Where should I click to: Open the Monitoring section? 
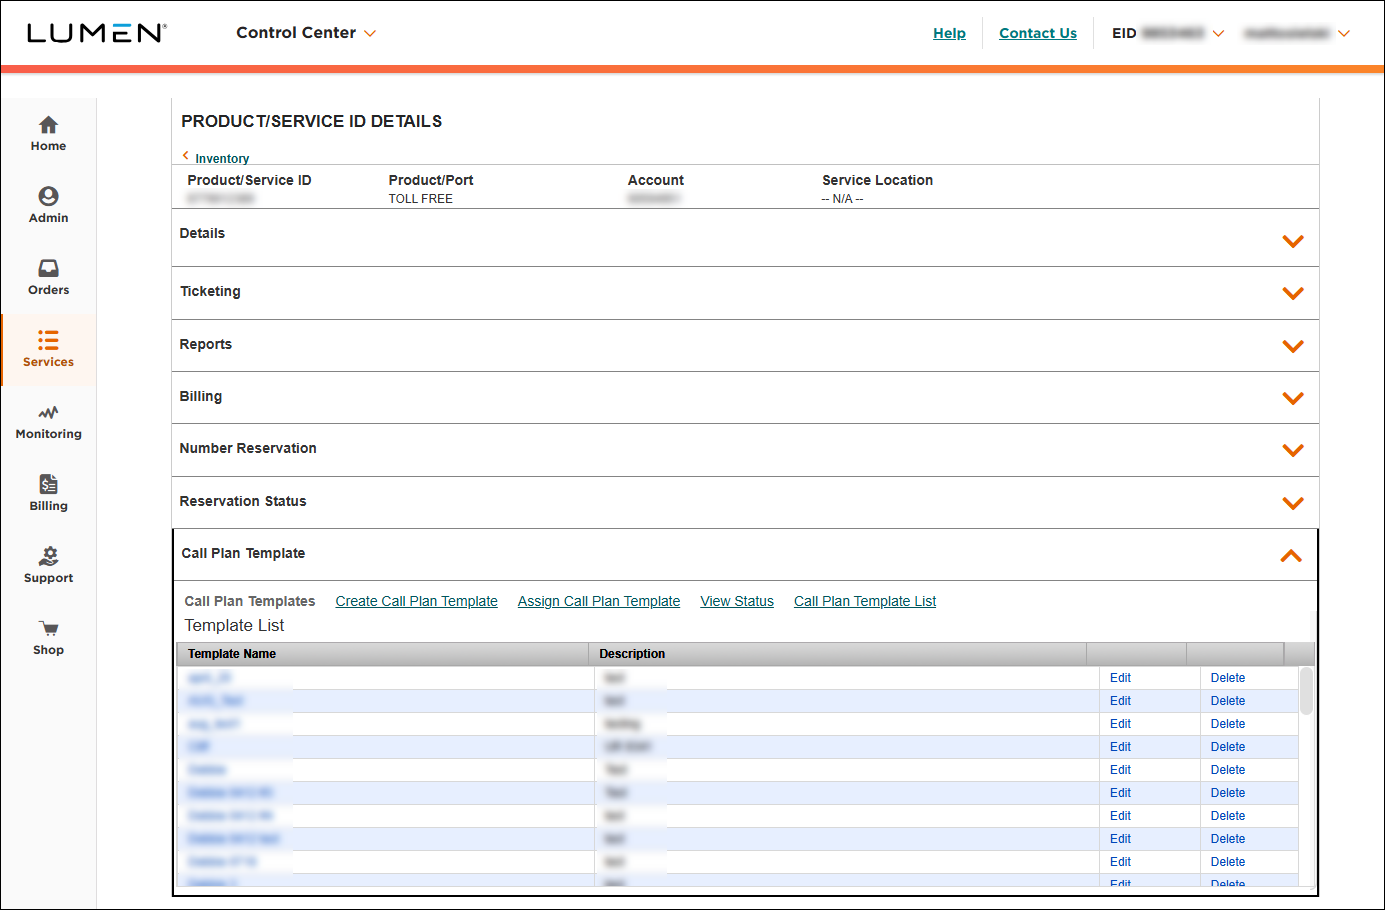click(48, 421)
